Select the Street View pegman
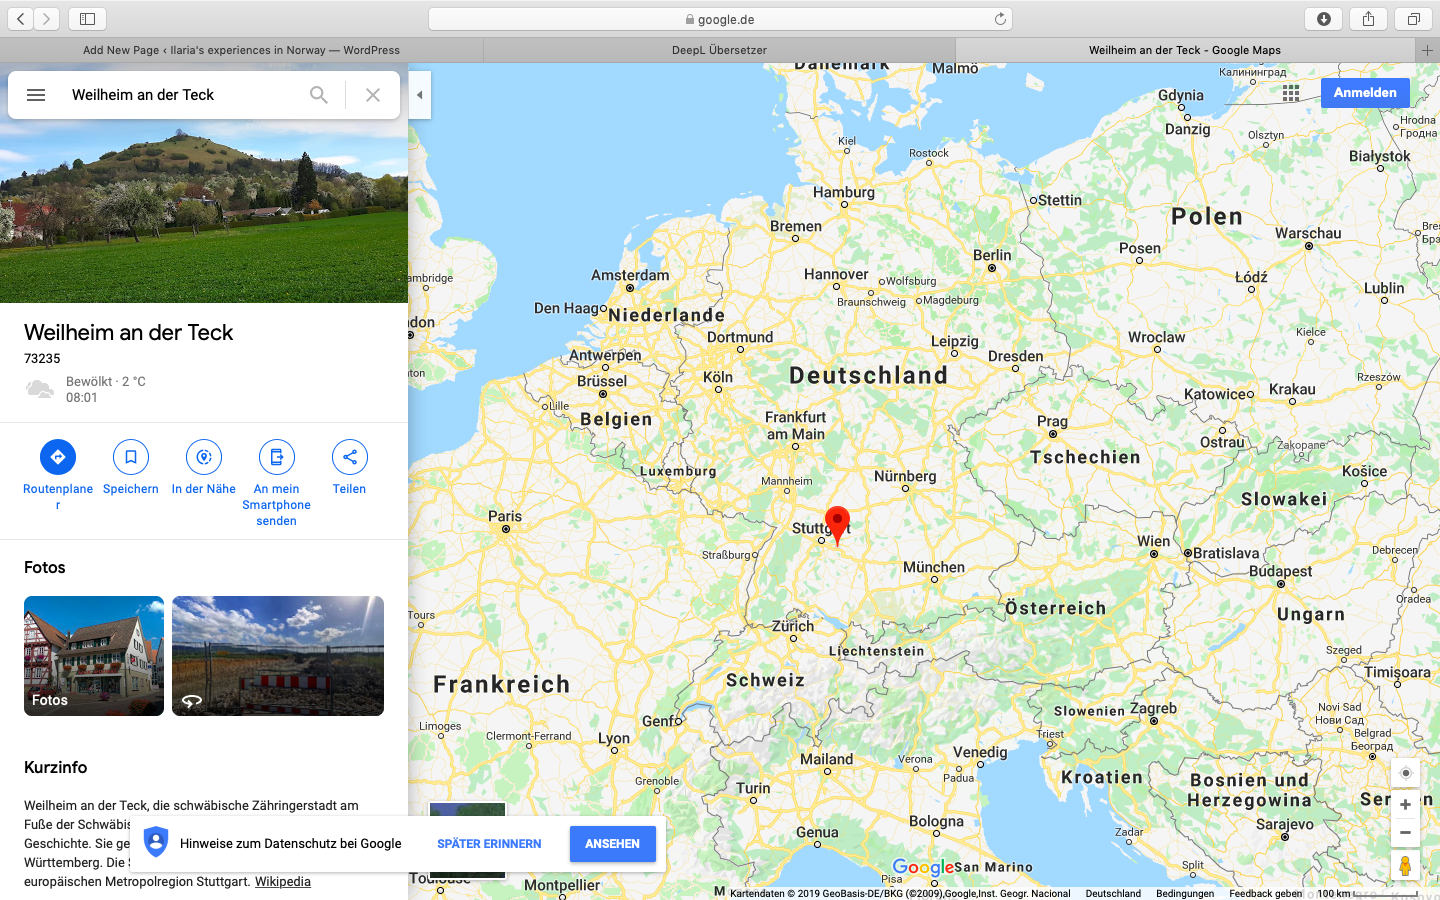This screenshot has height=900, width=1440. tap(1405, 866)
